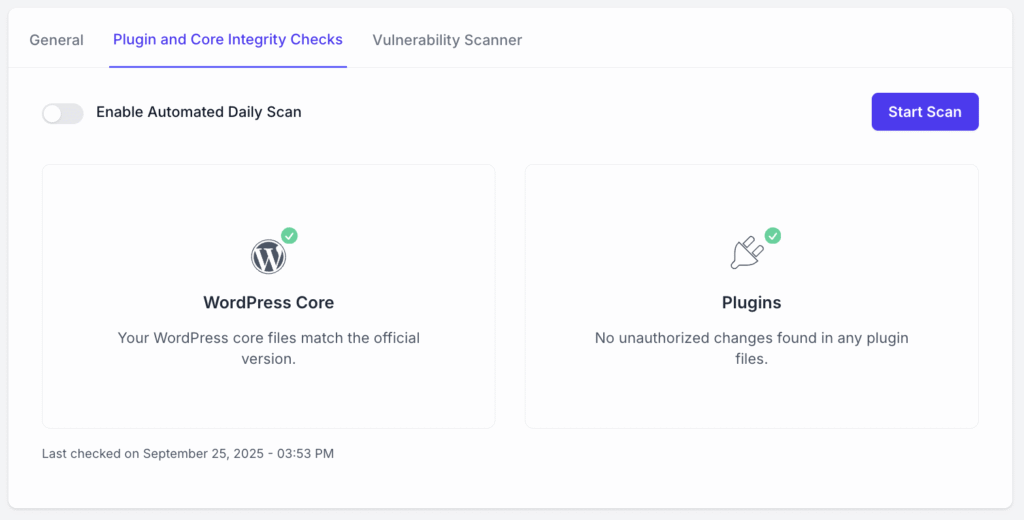The width and height of the screenshot is (1024, 520).
Task: Click the WordPress logo icon
Action: [x=268, y=257]
